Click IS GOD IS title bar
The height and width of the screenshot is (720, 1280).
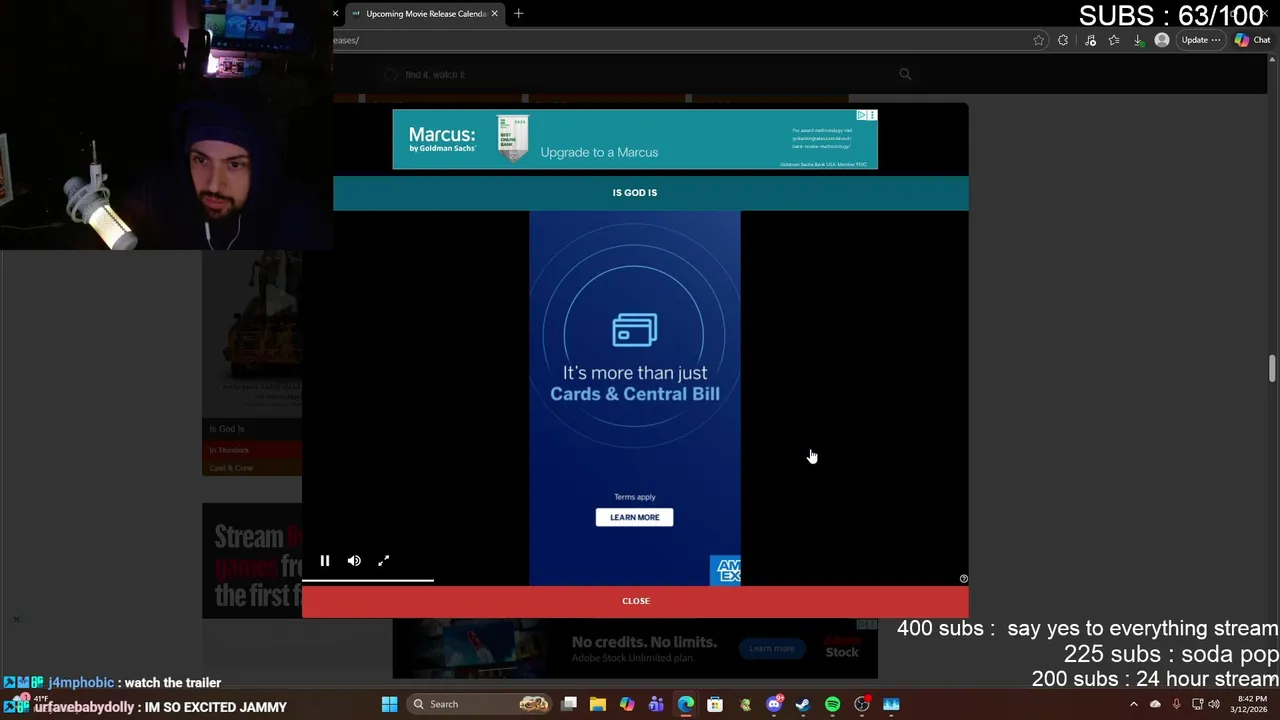tap(635, 193)
